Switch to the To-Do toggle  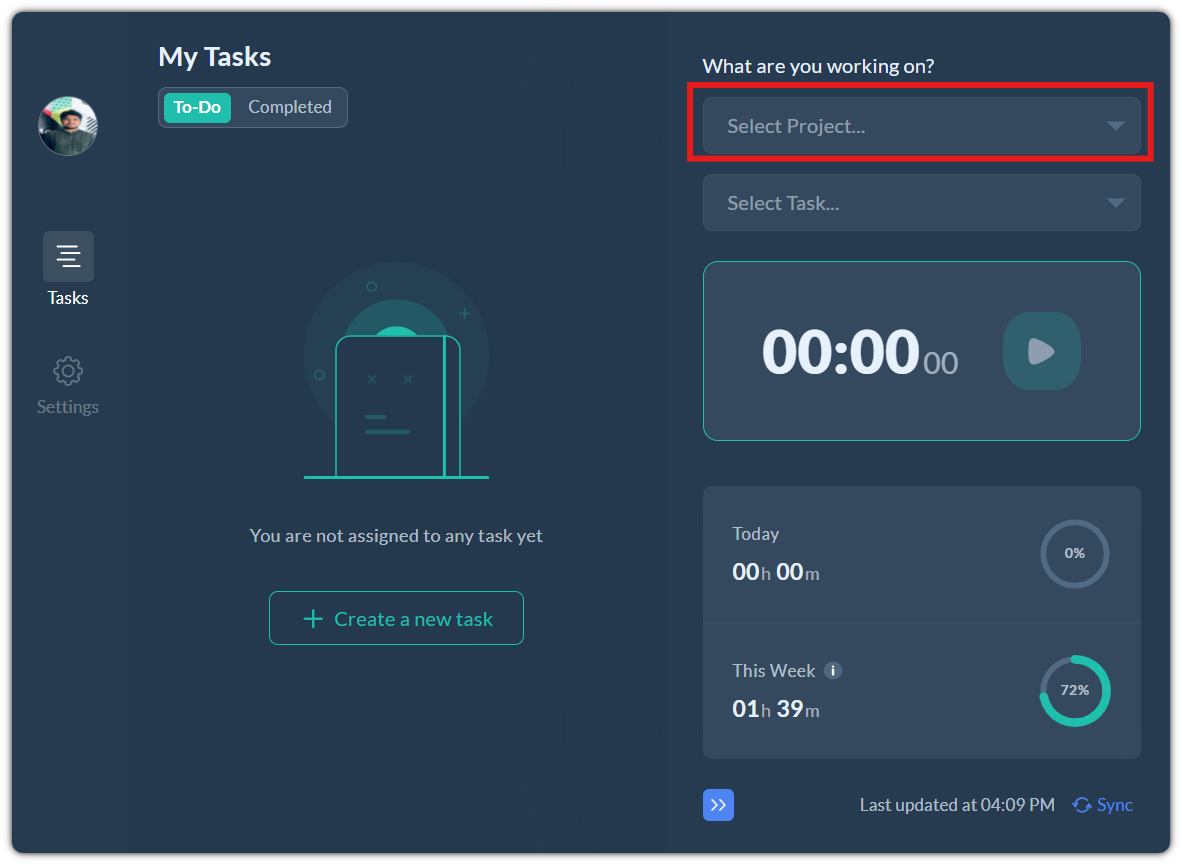coord(197,107)
